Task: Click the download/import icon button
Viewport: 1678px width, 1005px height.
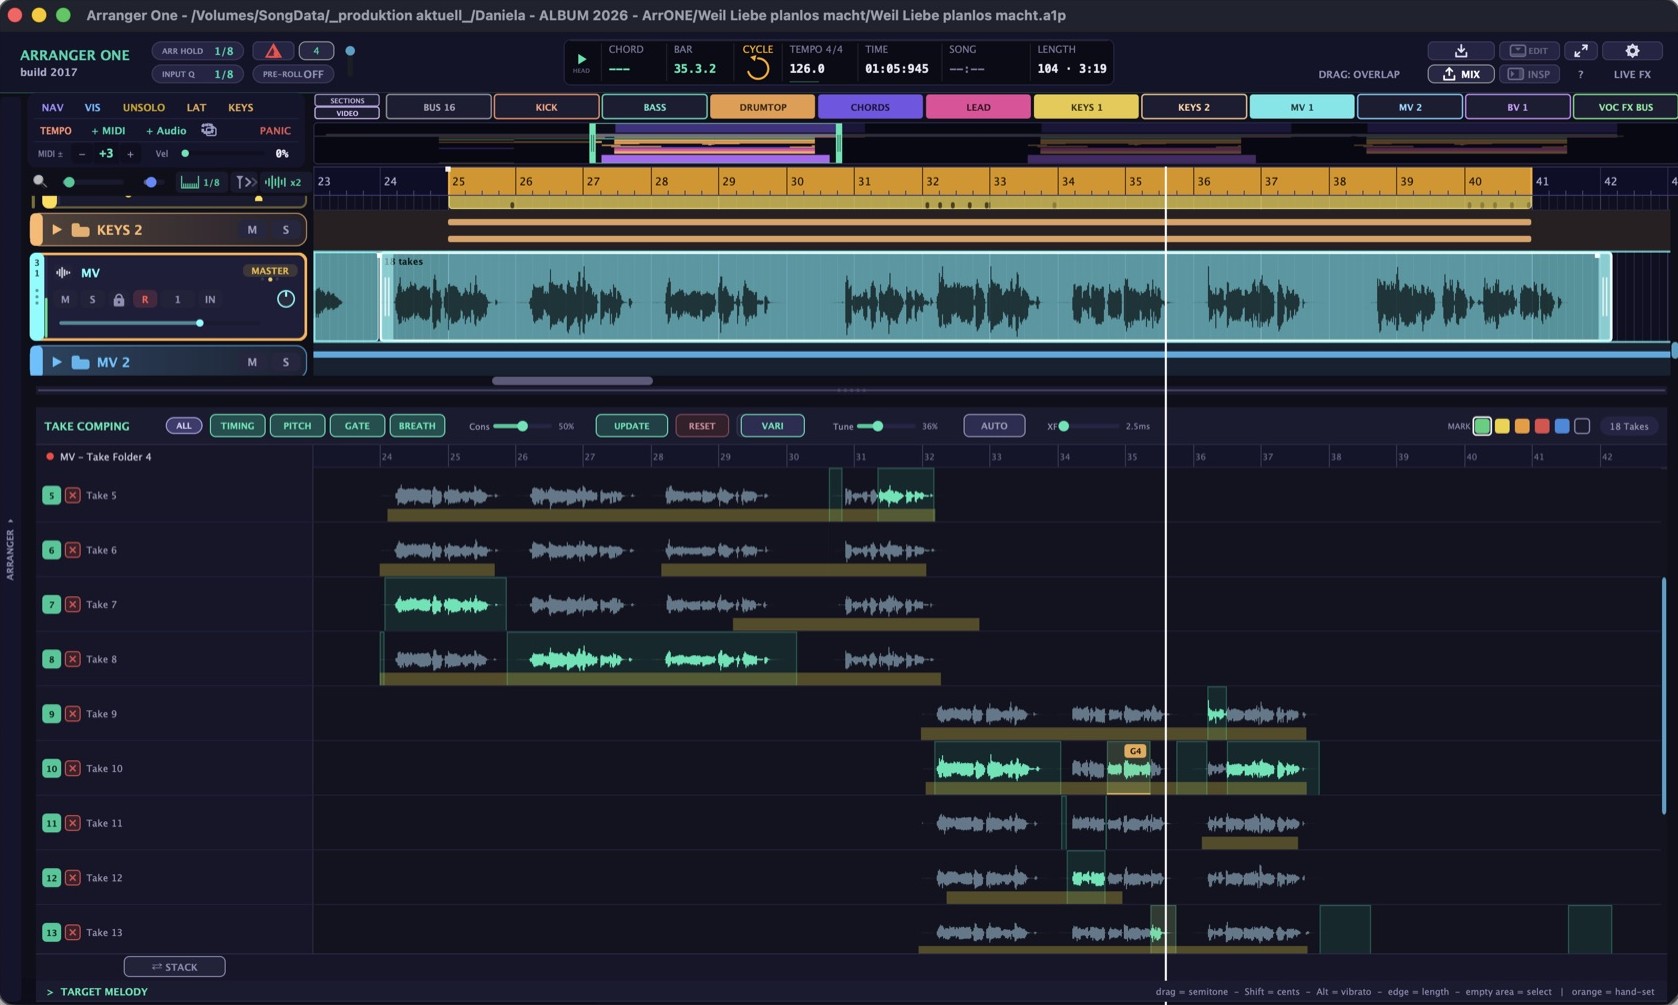Action: coord(1461,51)
